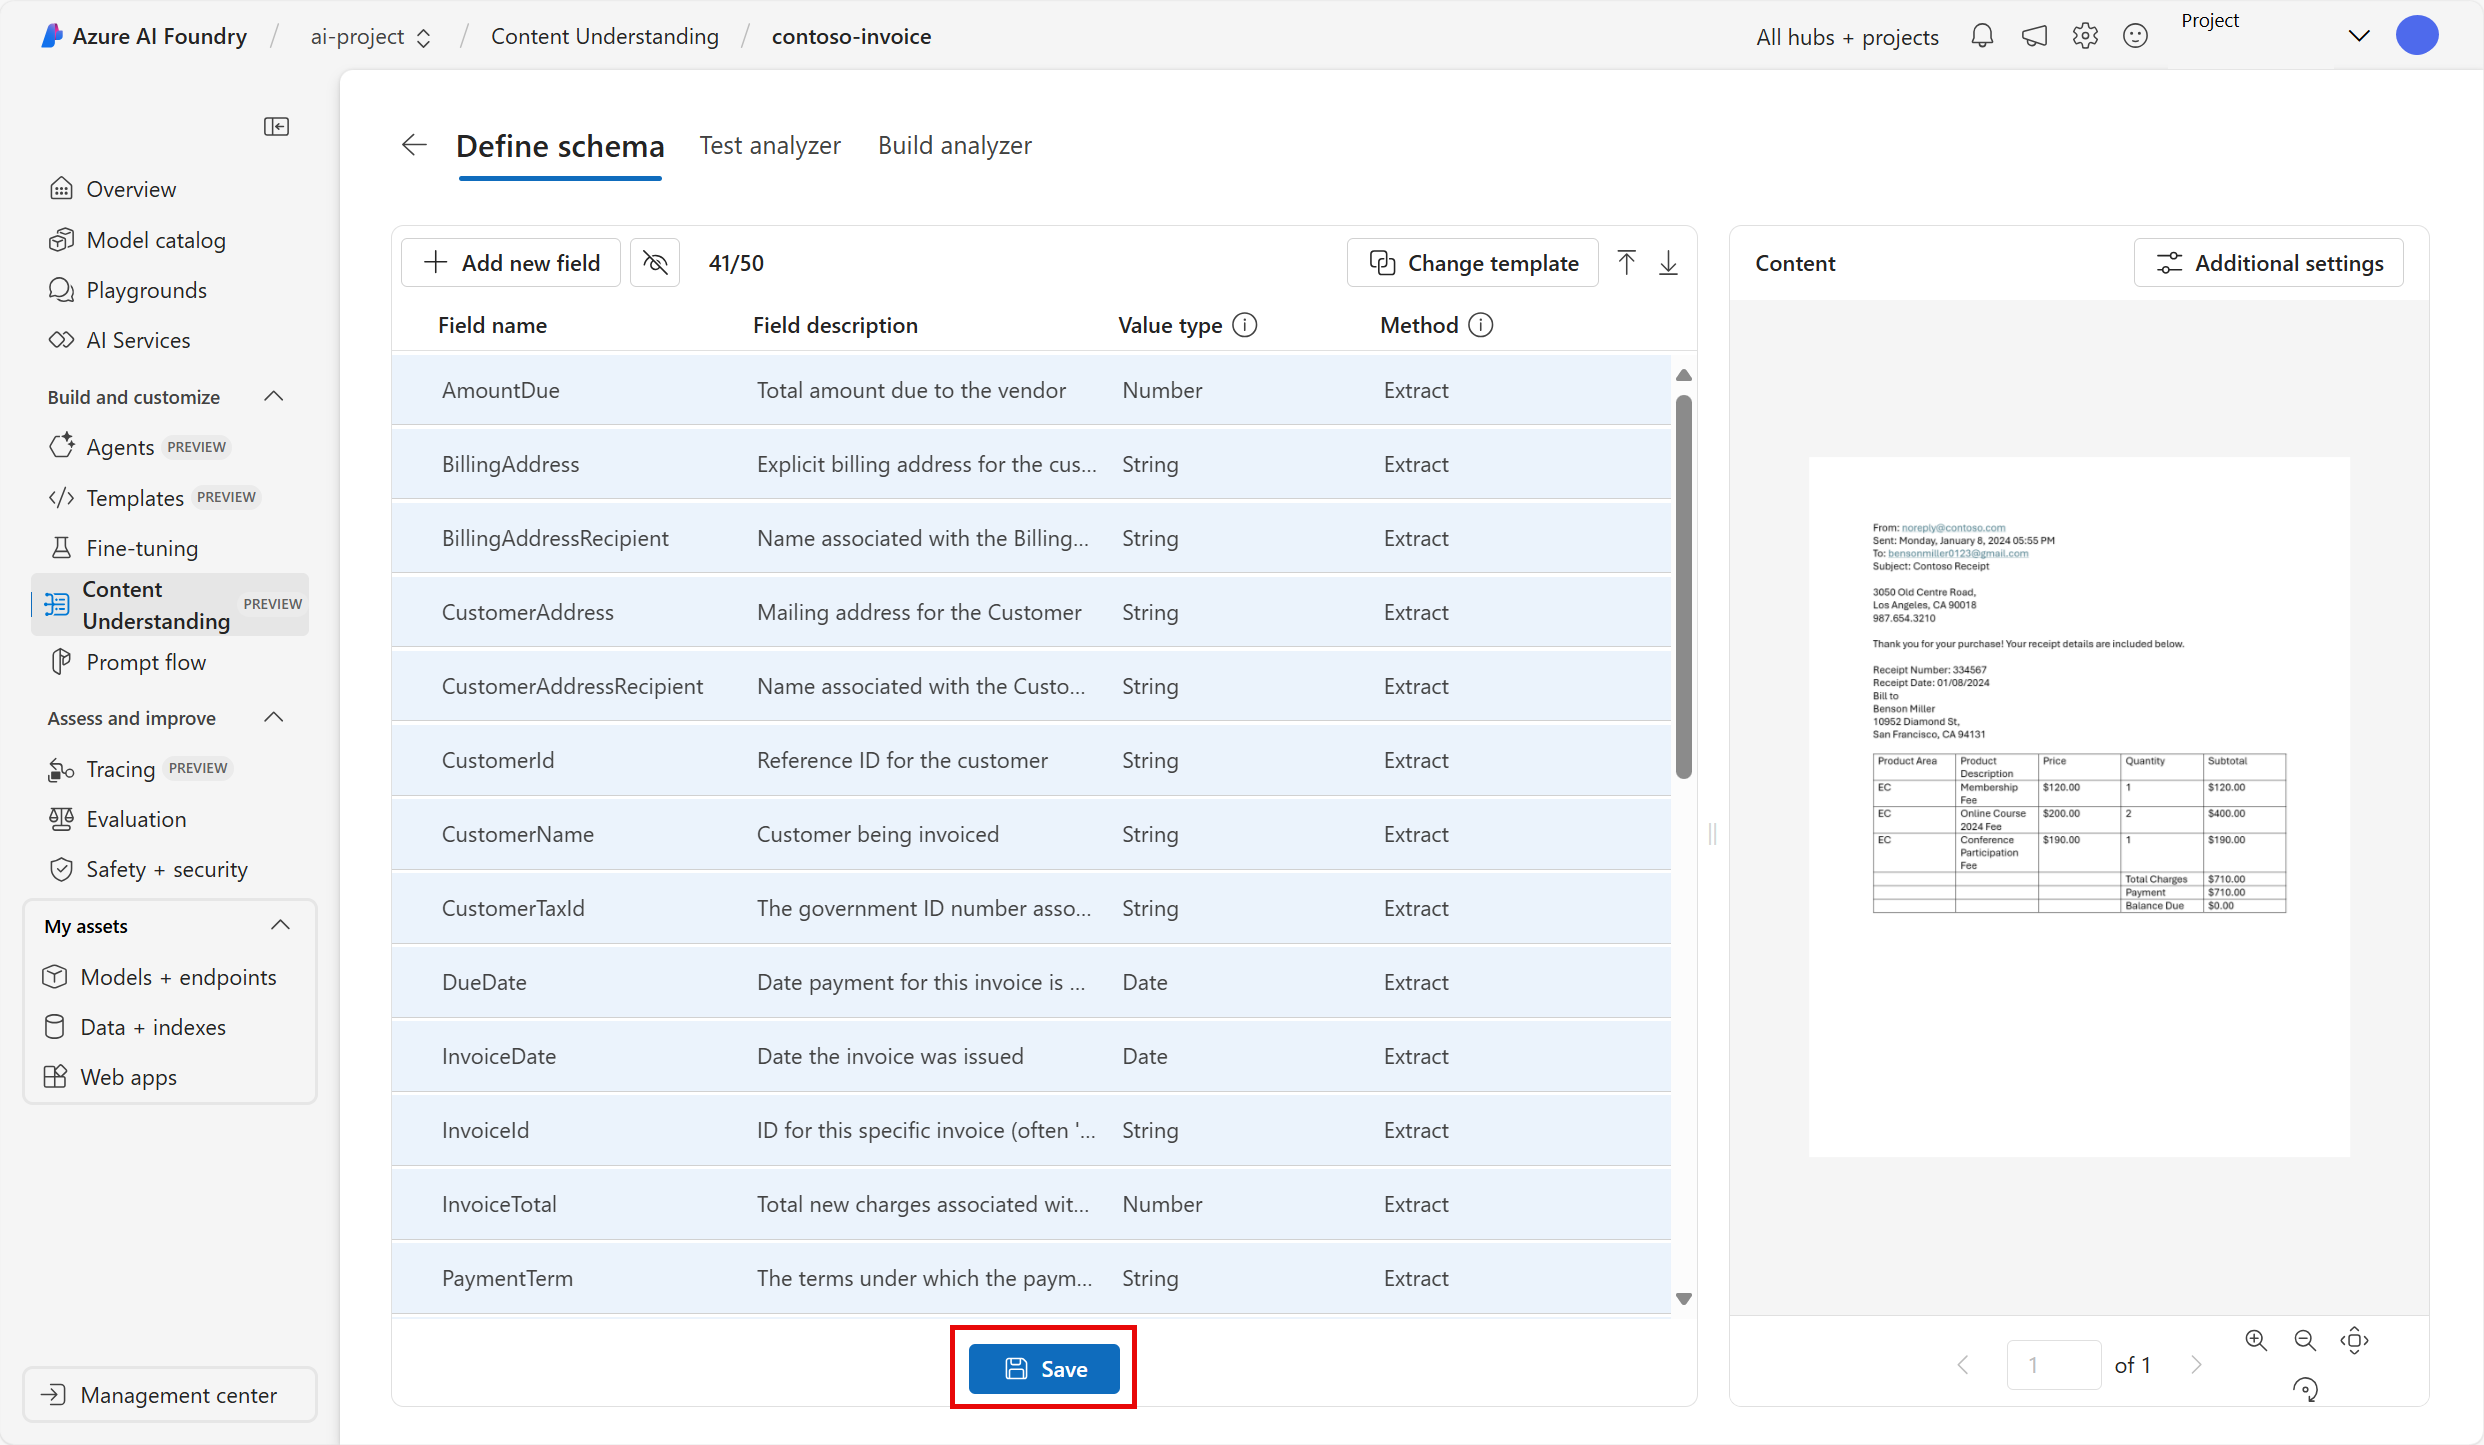The width and height of the screenshot is (2484, 1445).
Task: Select the CustomerTaxId field name
Action: tap(513, 908)
